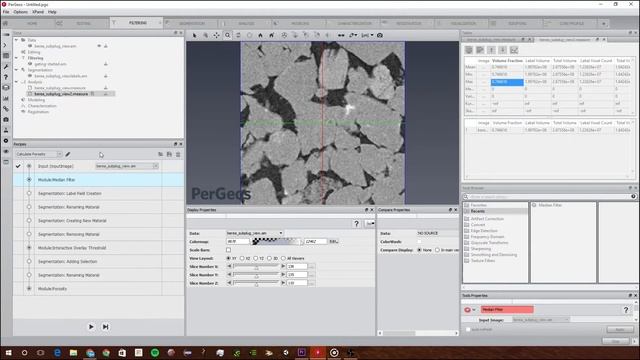Open the Tool Properties help question mark

tap(626, 310)
